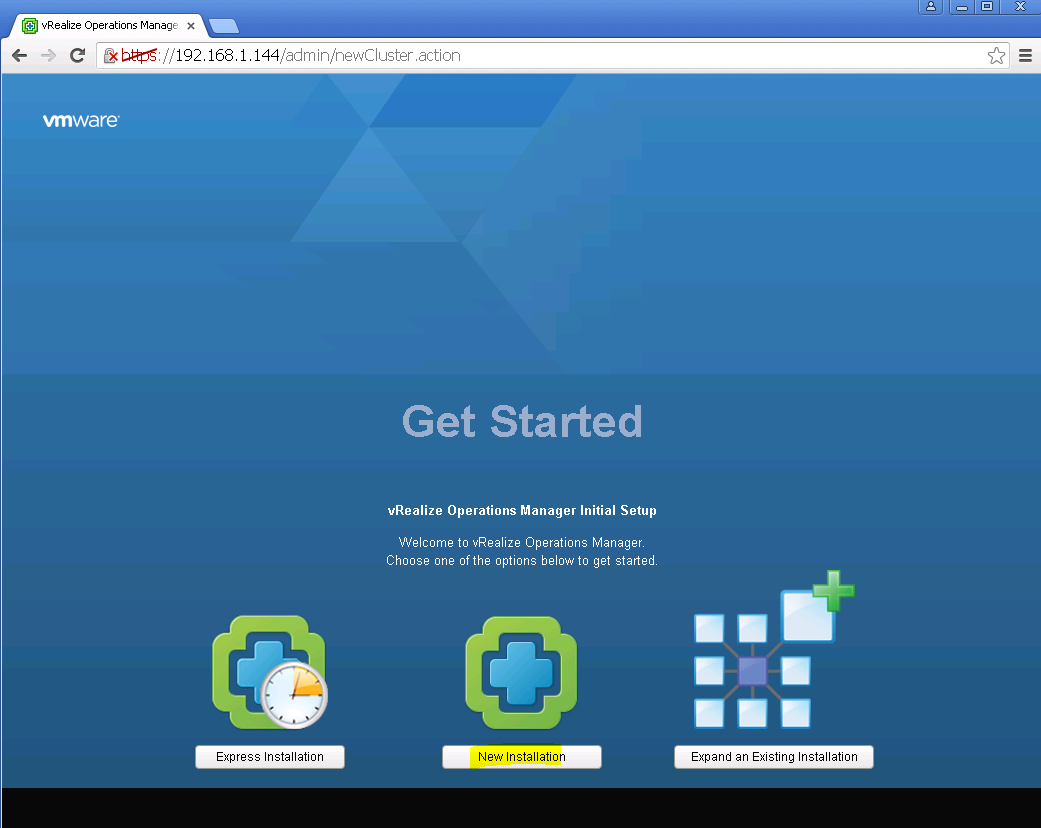Maximize the browser window
This screenshot has width=1041, height=828.
[987, 7]
